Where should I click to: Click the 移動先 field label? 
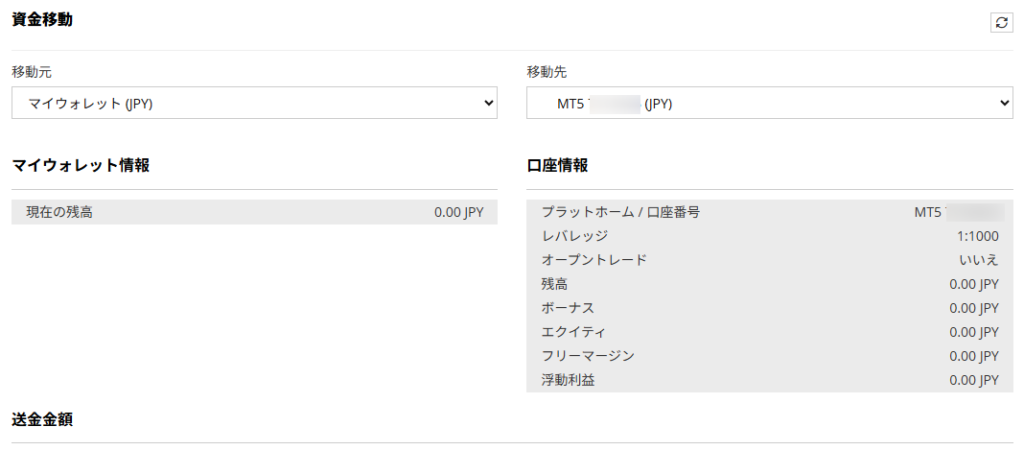point(547,72)
